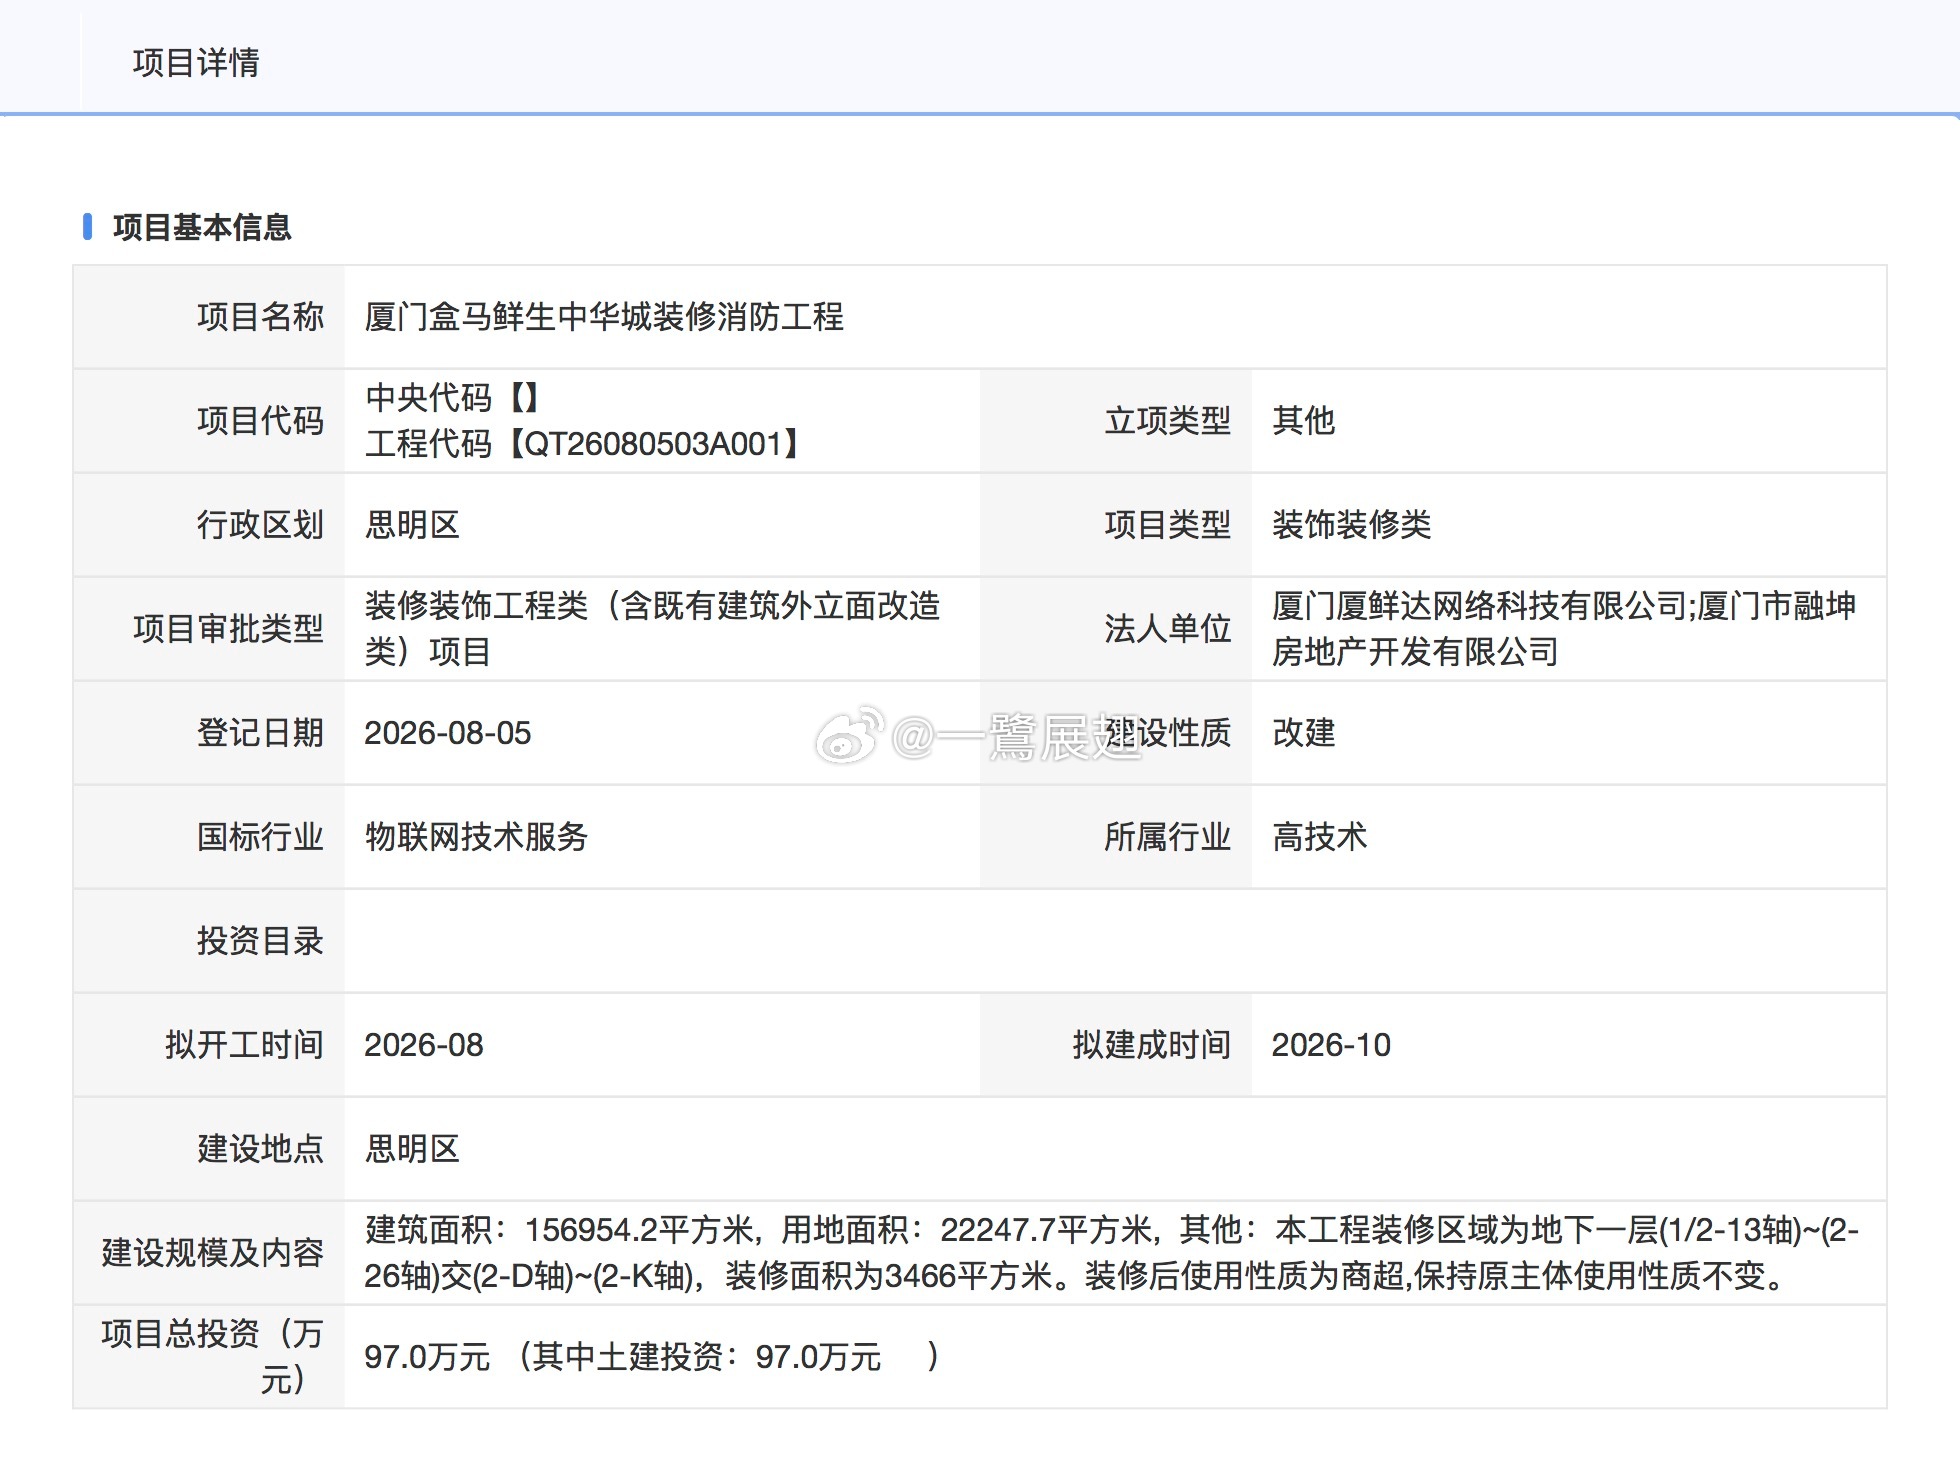Click the 投资目录 label
Viewport: 1960px width, 1470px height.
[x=260, y=941]
